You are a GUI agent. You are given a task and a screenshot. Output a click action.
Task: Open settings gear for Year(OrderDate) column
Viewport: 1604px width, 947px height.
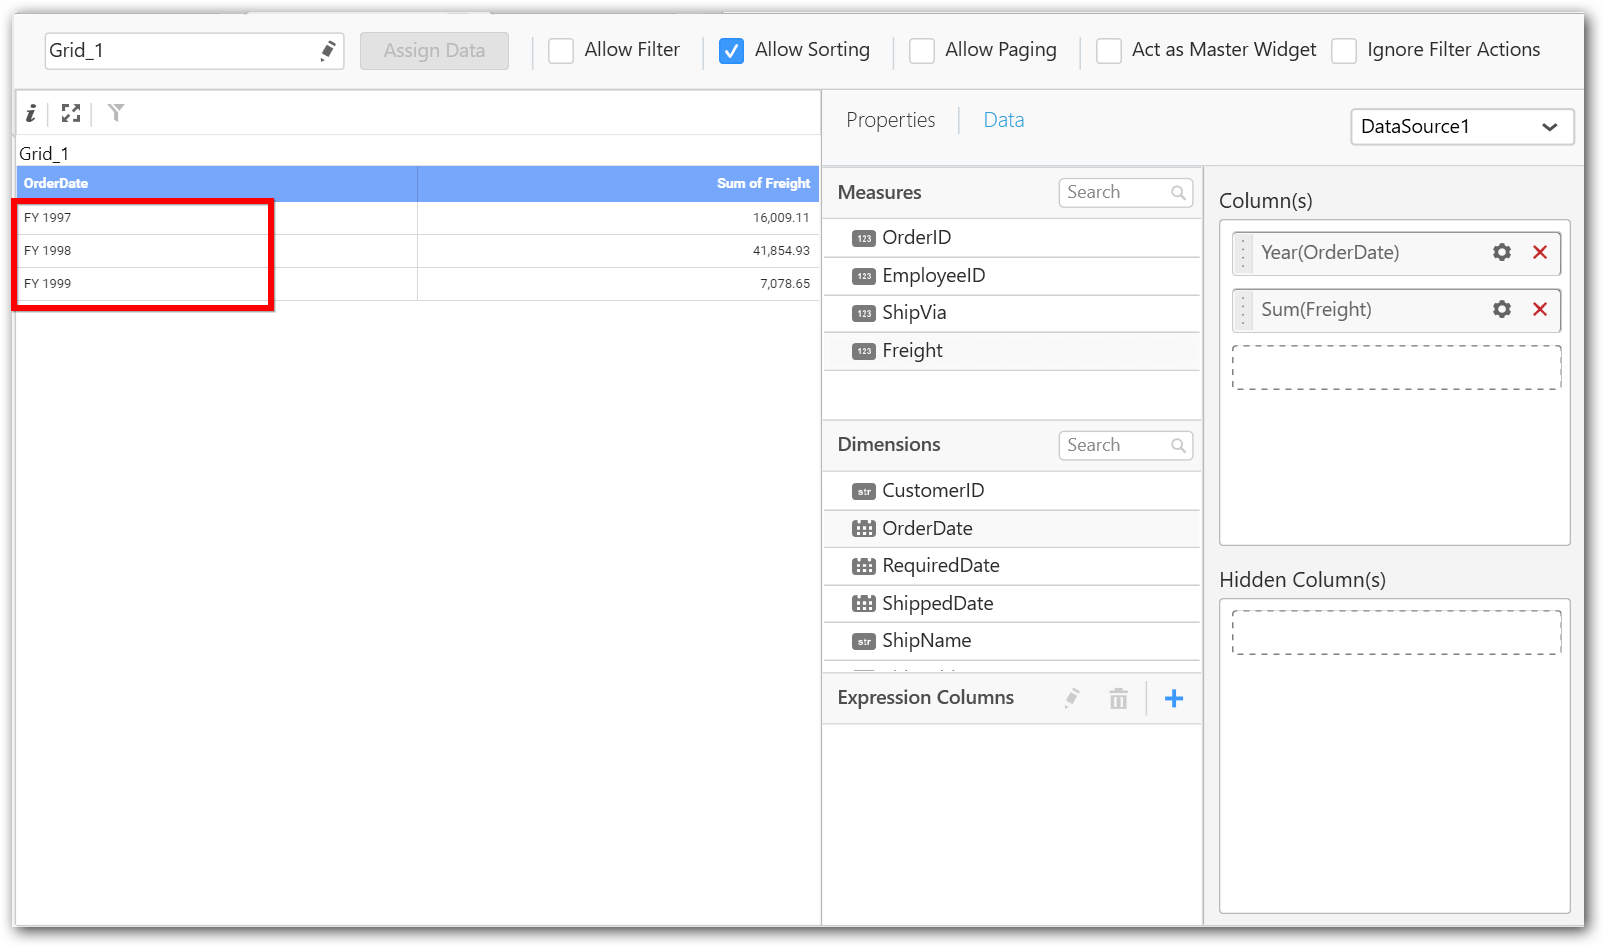coord(1501,253)
